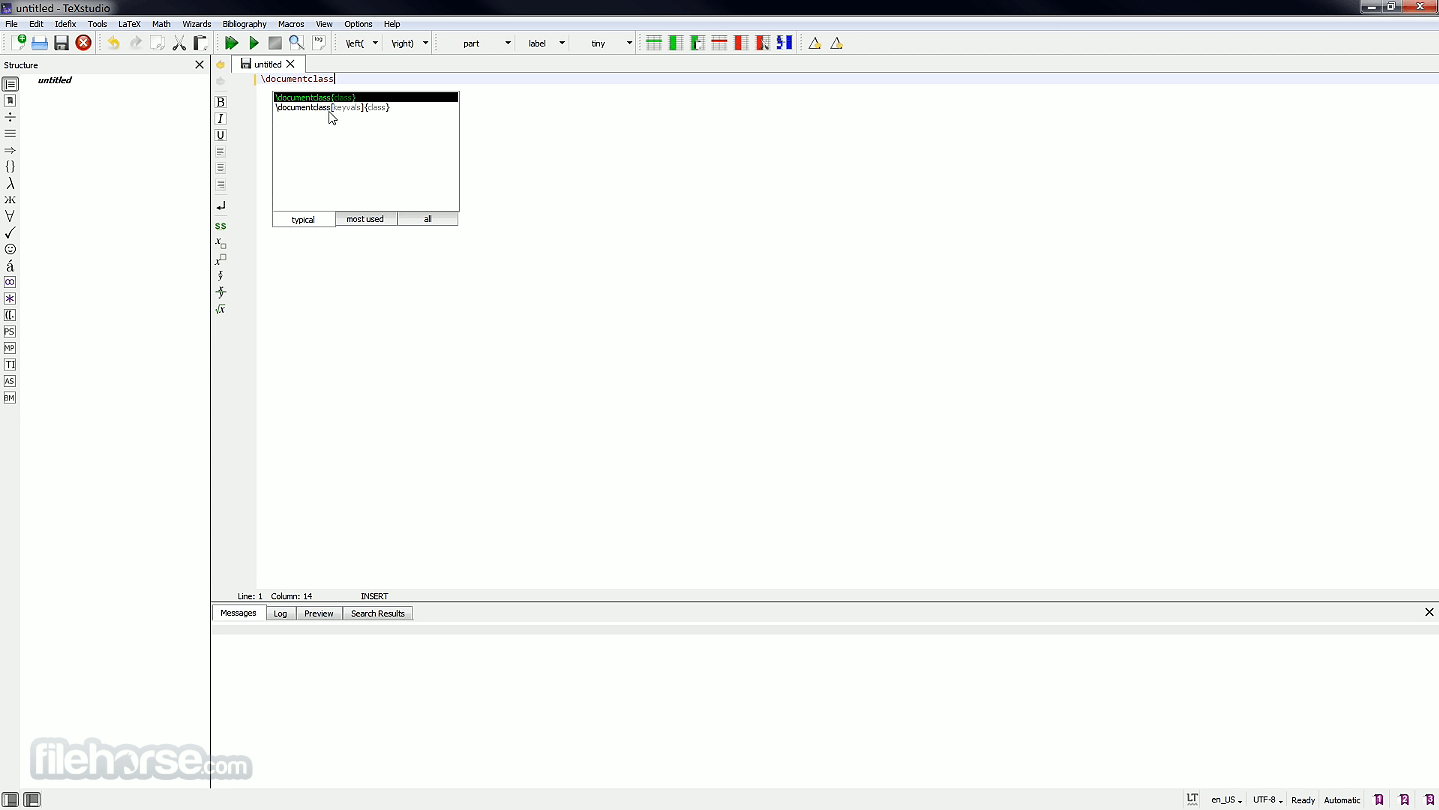
Task: Open the TI (TikZ) panel
Action: (x=10, y=365)
